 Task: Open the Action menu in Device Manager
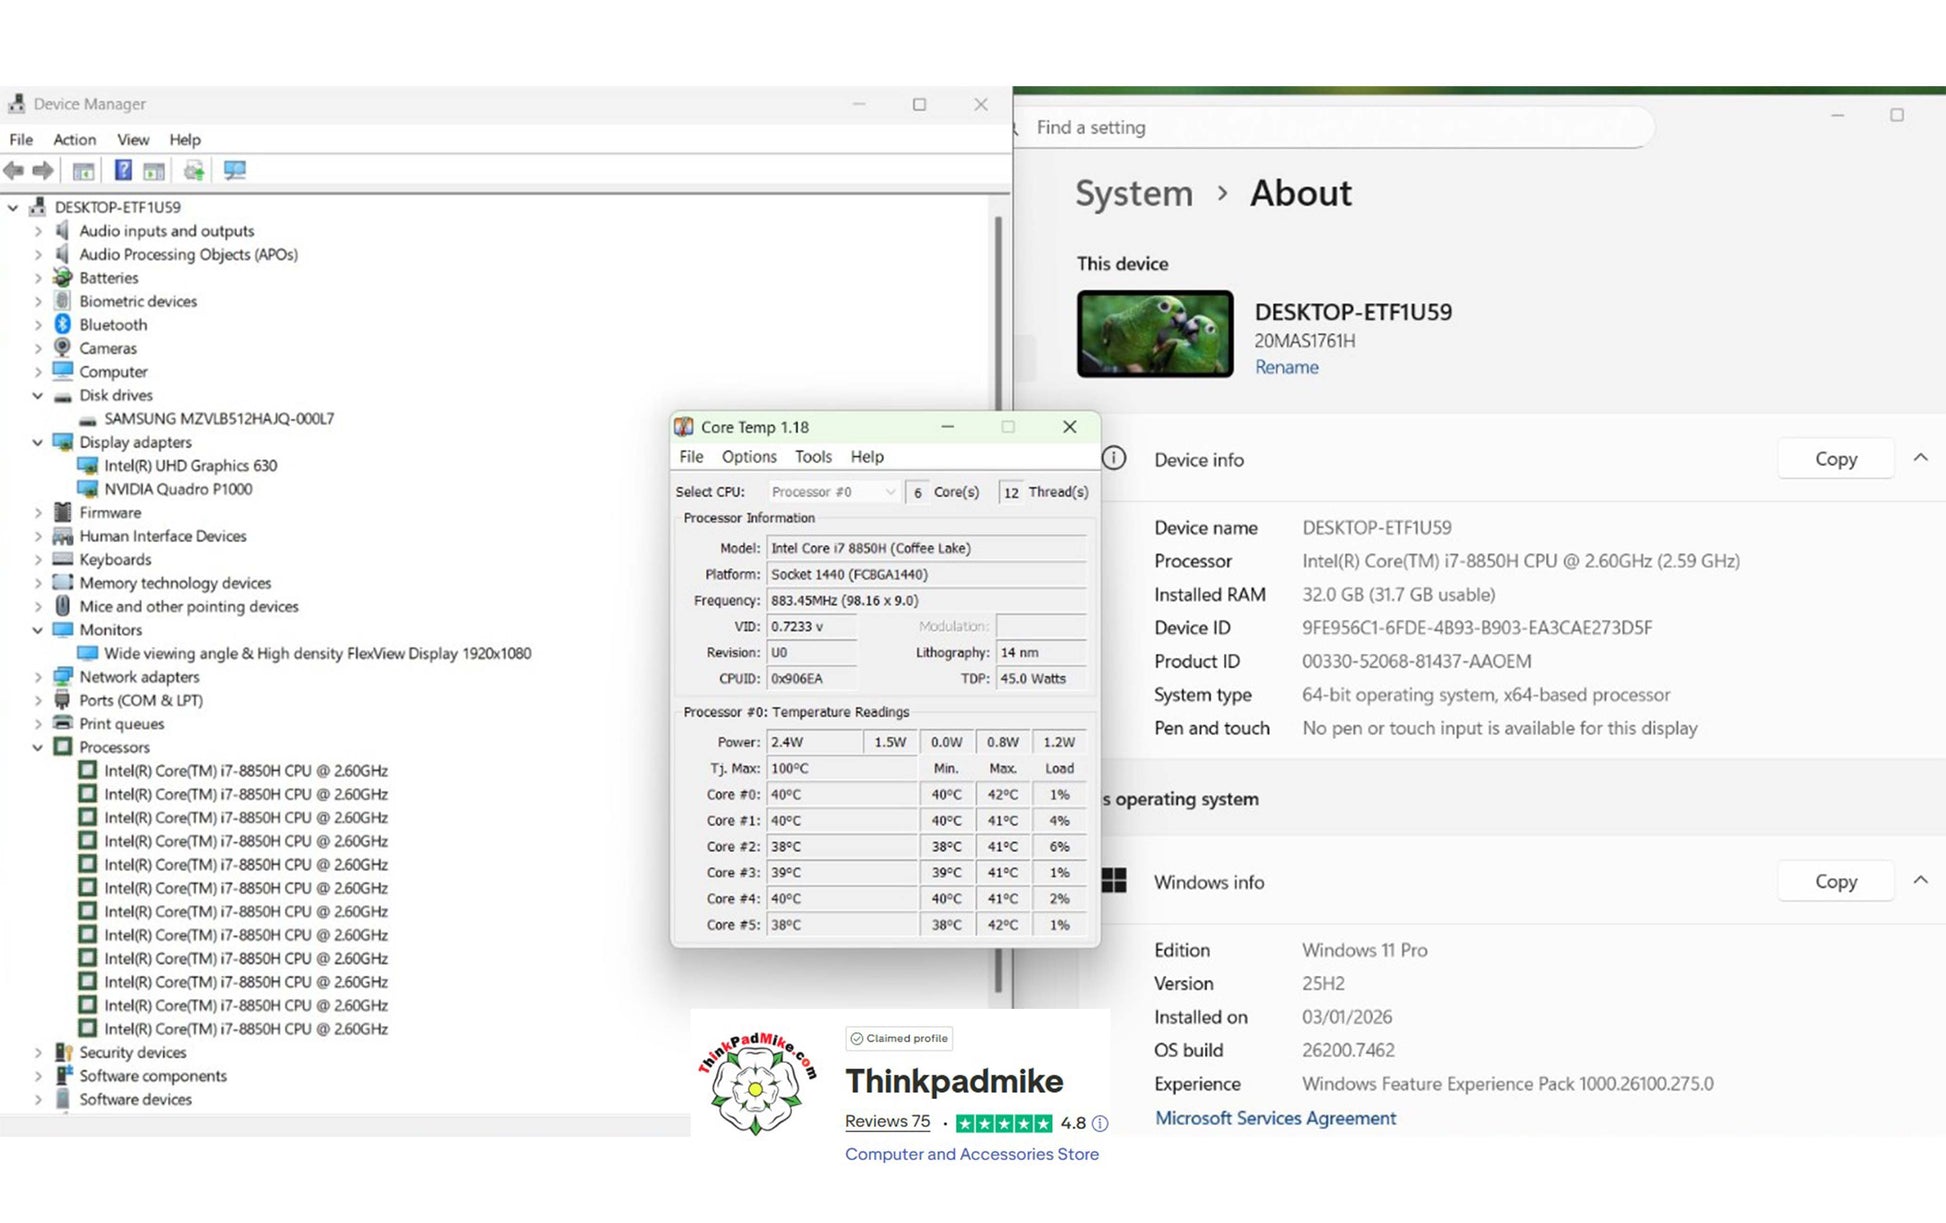pos(74,140)
